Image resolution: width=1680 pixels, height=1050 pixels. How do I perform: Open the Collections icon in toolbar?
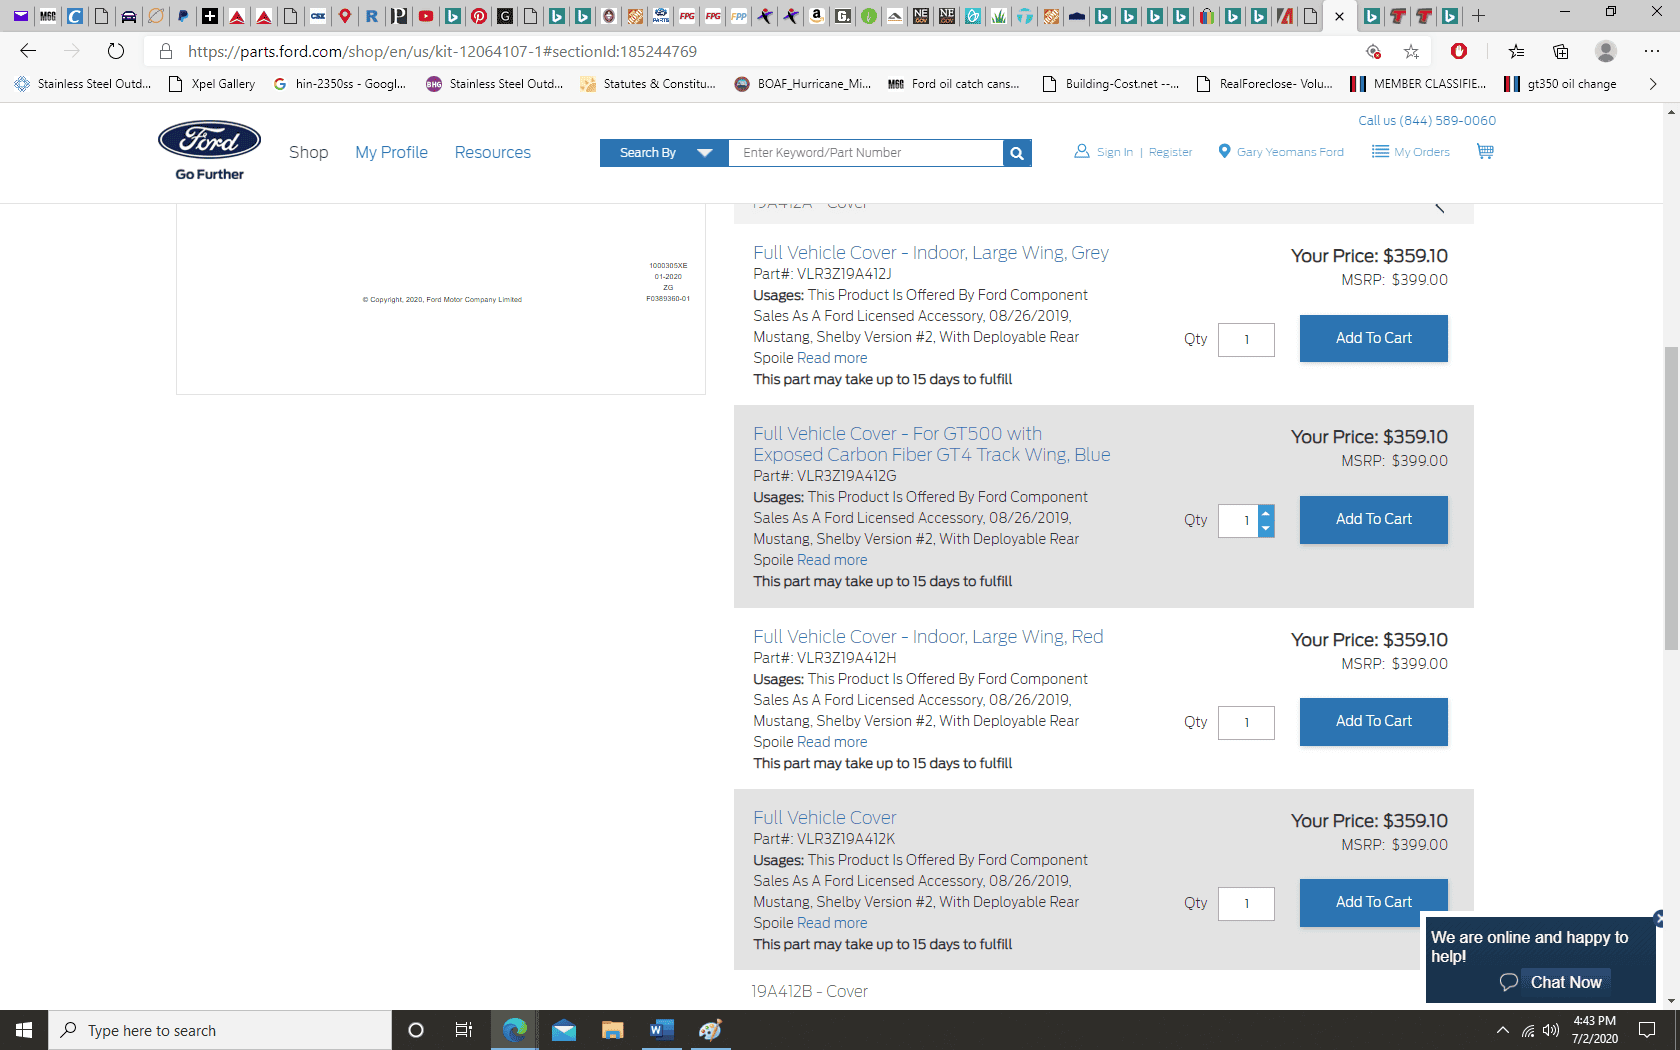coord(1560,51)
